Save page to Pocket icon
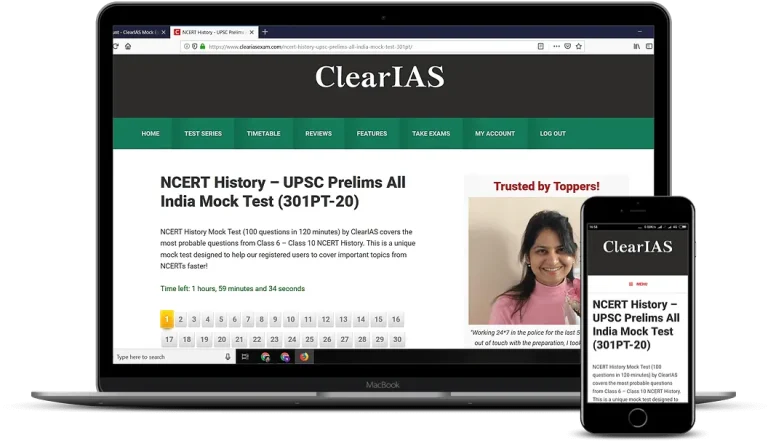The image size is (768, 441). [568, 46]
